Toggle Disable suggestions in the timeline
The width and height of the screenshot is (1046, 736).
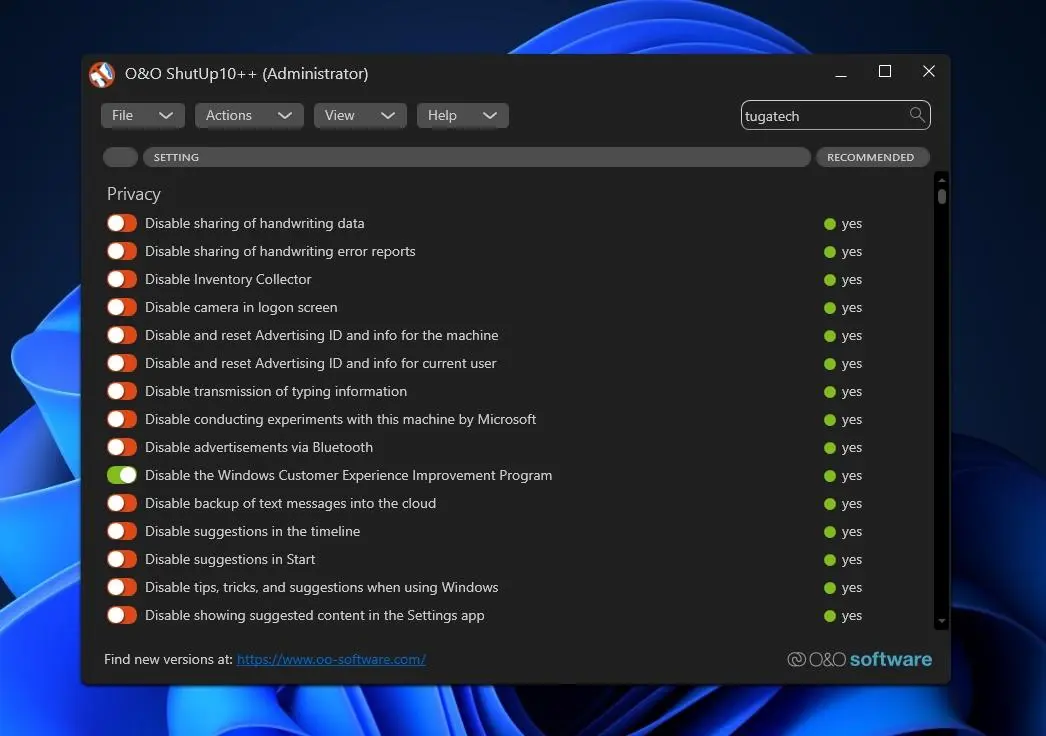(x=121, y=531)
